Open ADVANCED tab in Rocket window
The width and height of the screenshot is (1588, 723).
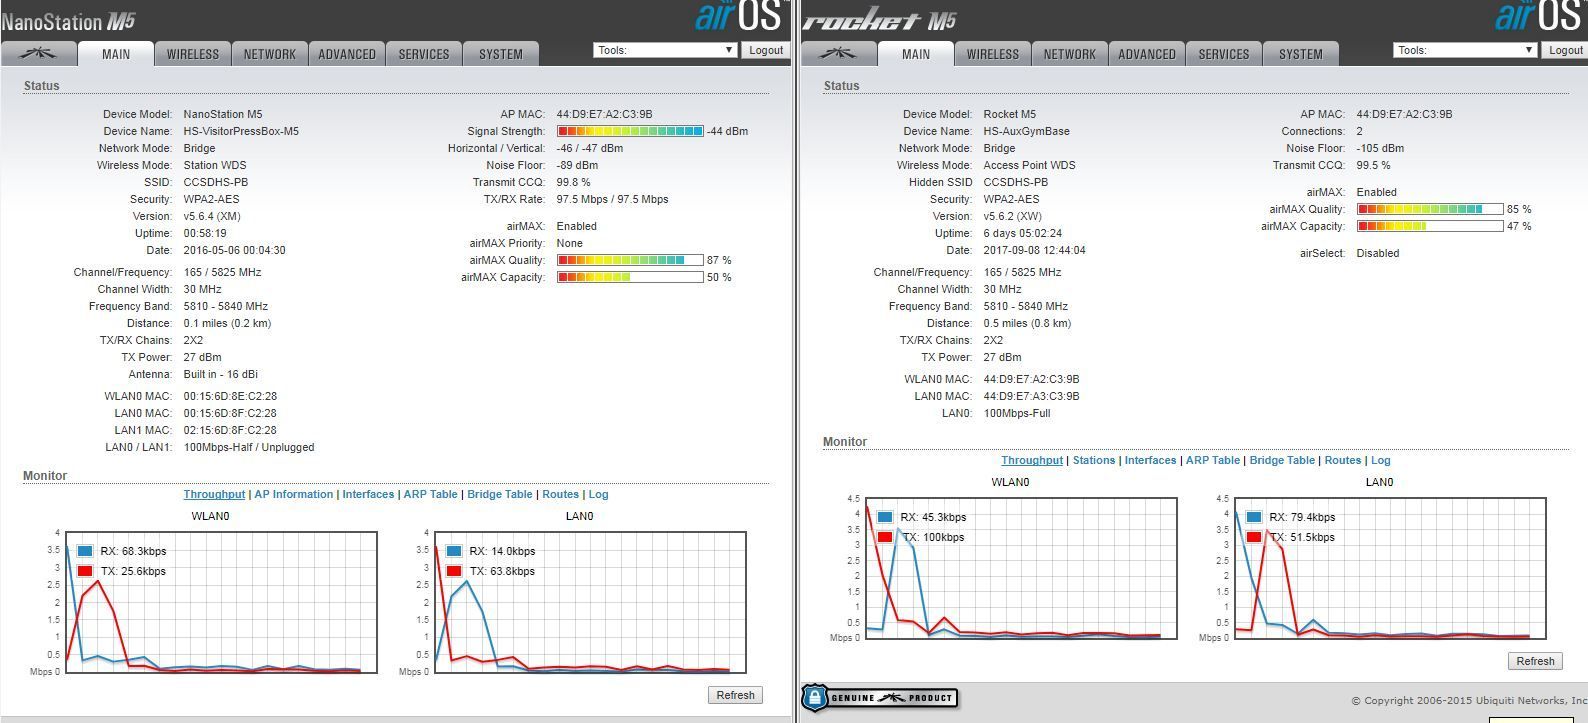point(1147,54)
